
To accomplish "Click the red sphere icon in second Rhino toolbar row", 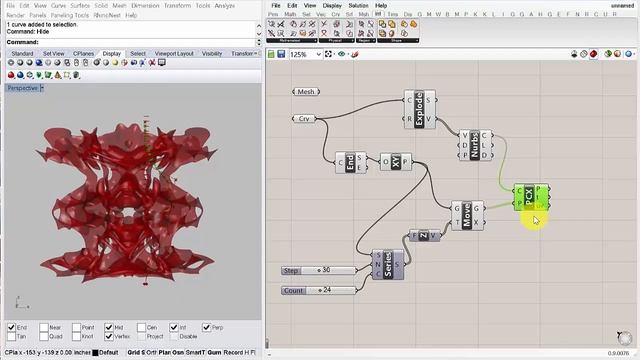I will point(11,75).
